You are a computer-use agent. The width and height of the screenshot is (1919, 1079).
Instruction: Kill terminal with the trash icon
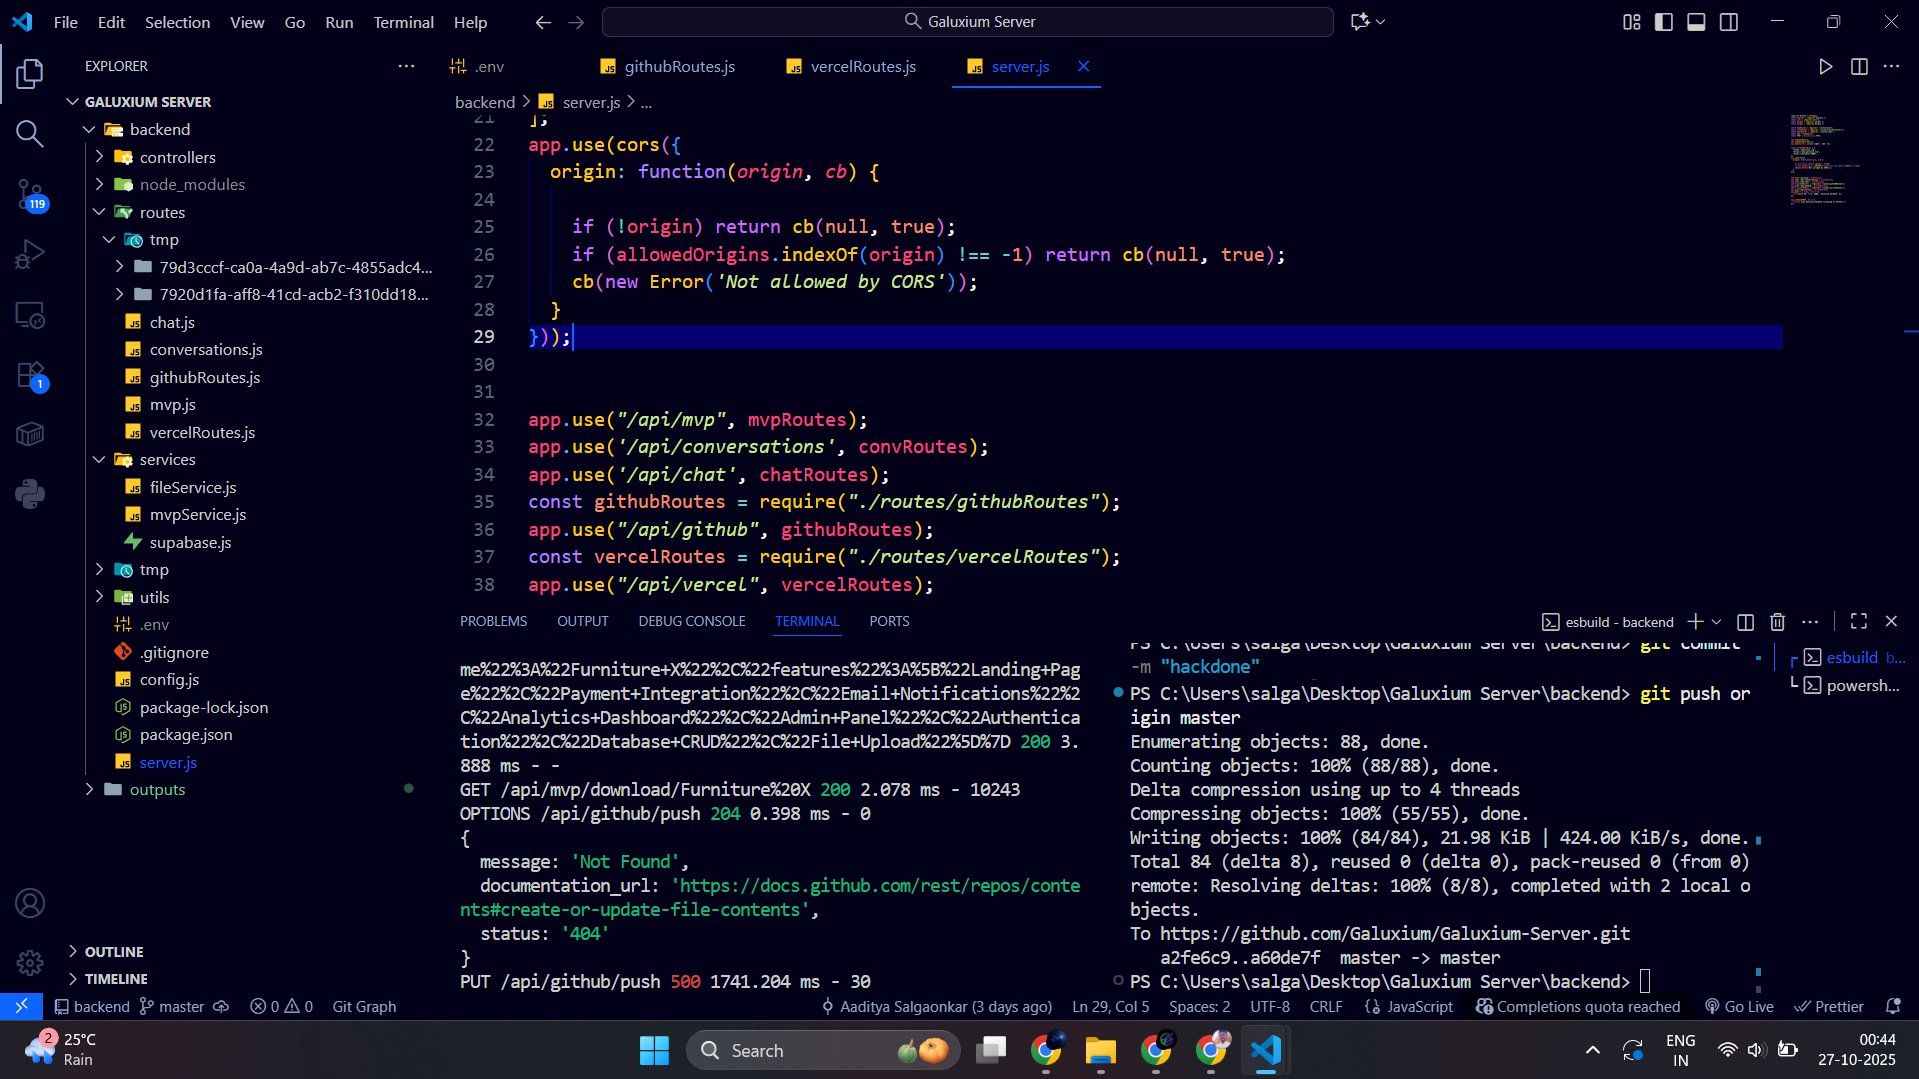click(1777, 622)
